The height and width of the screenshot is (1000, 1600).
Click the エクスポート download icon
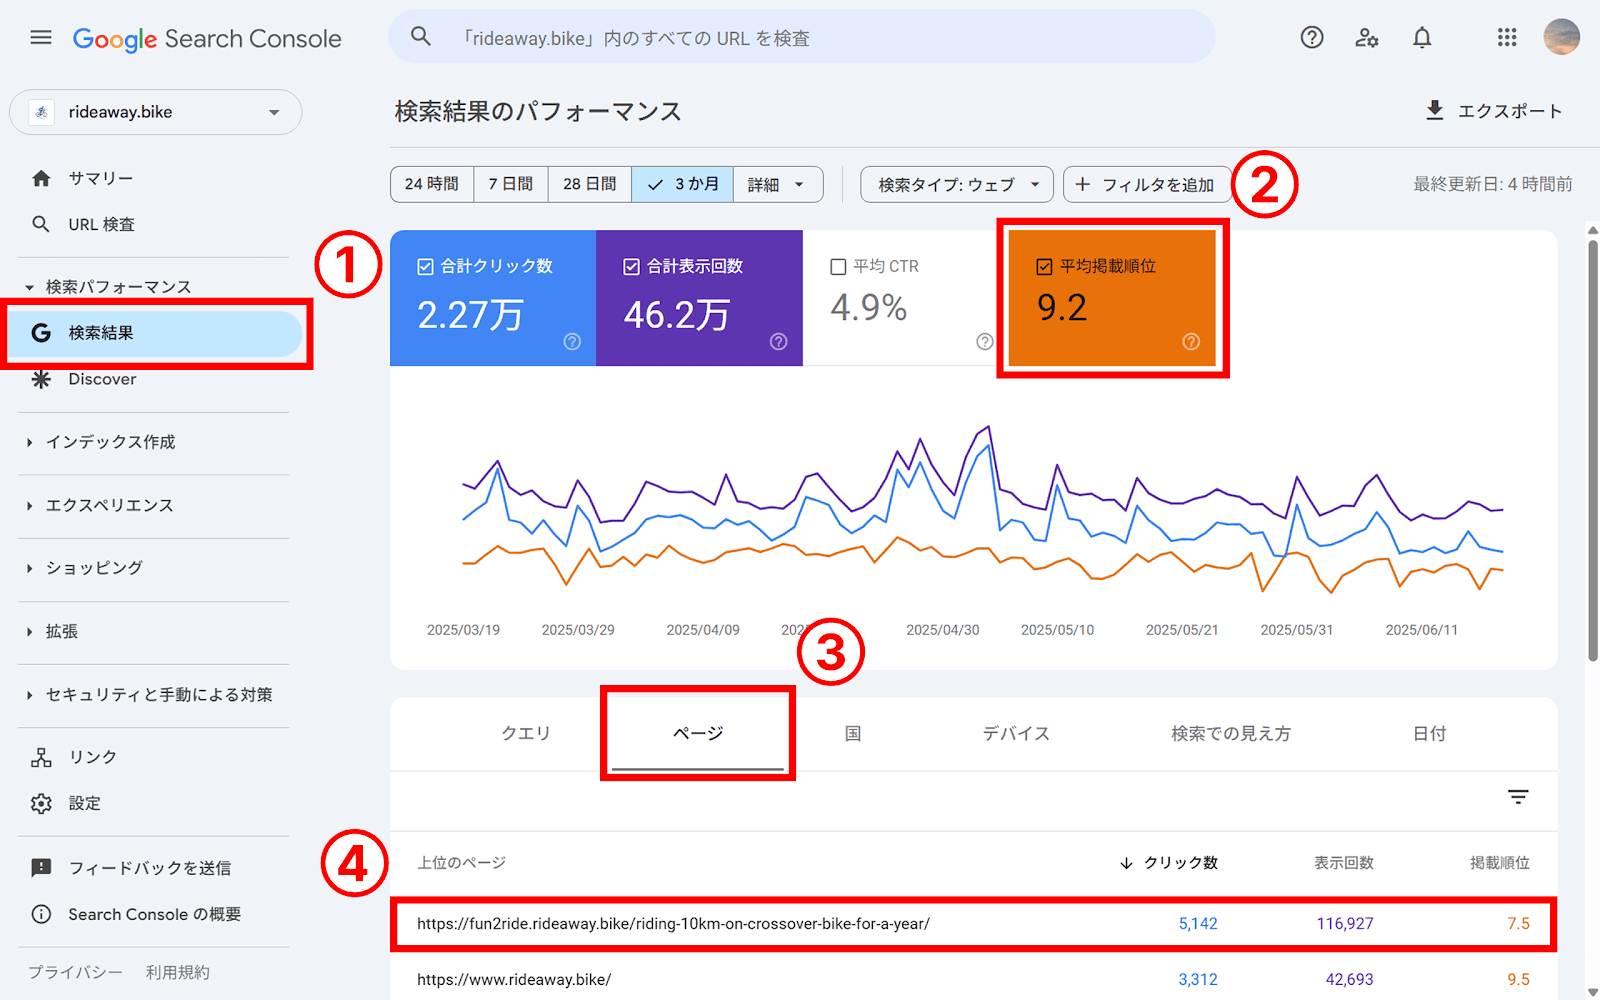[1437, 110]
